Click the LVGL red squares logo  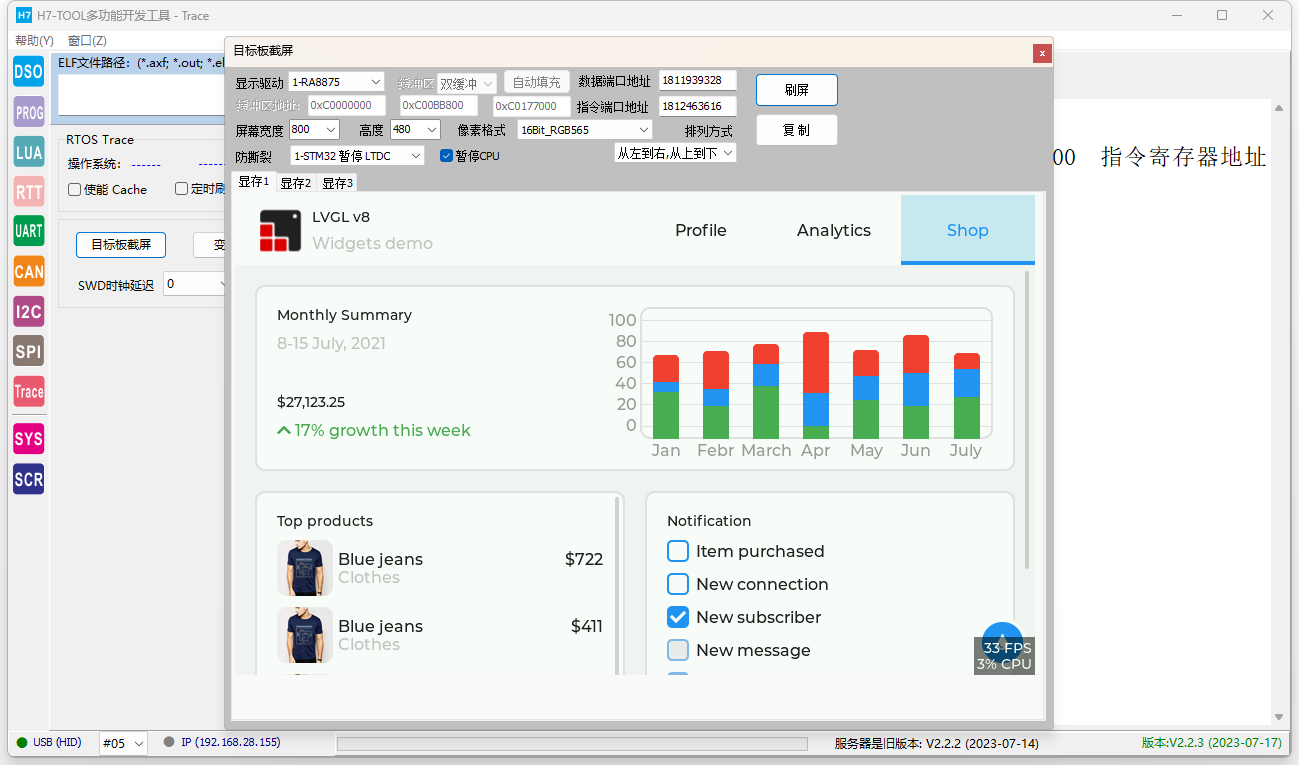(x=280, y=230)
